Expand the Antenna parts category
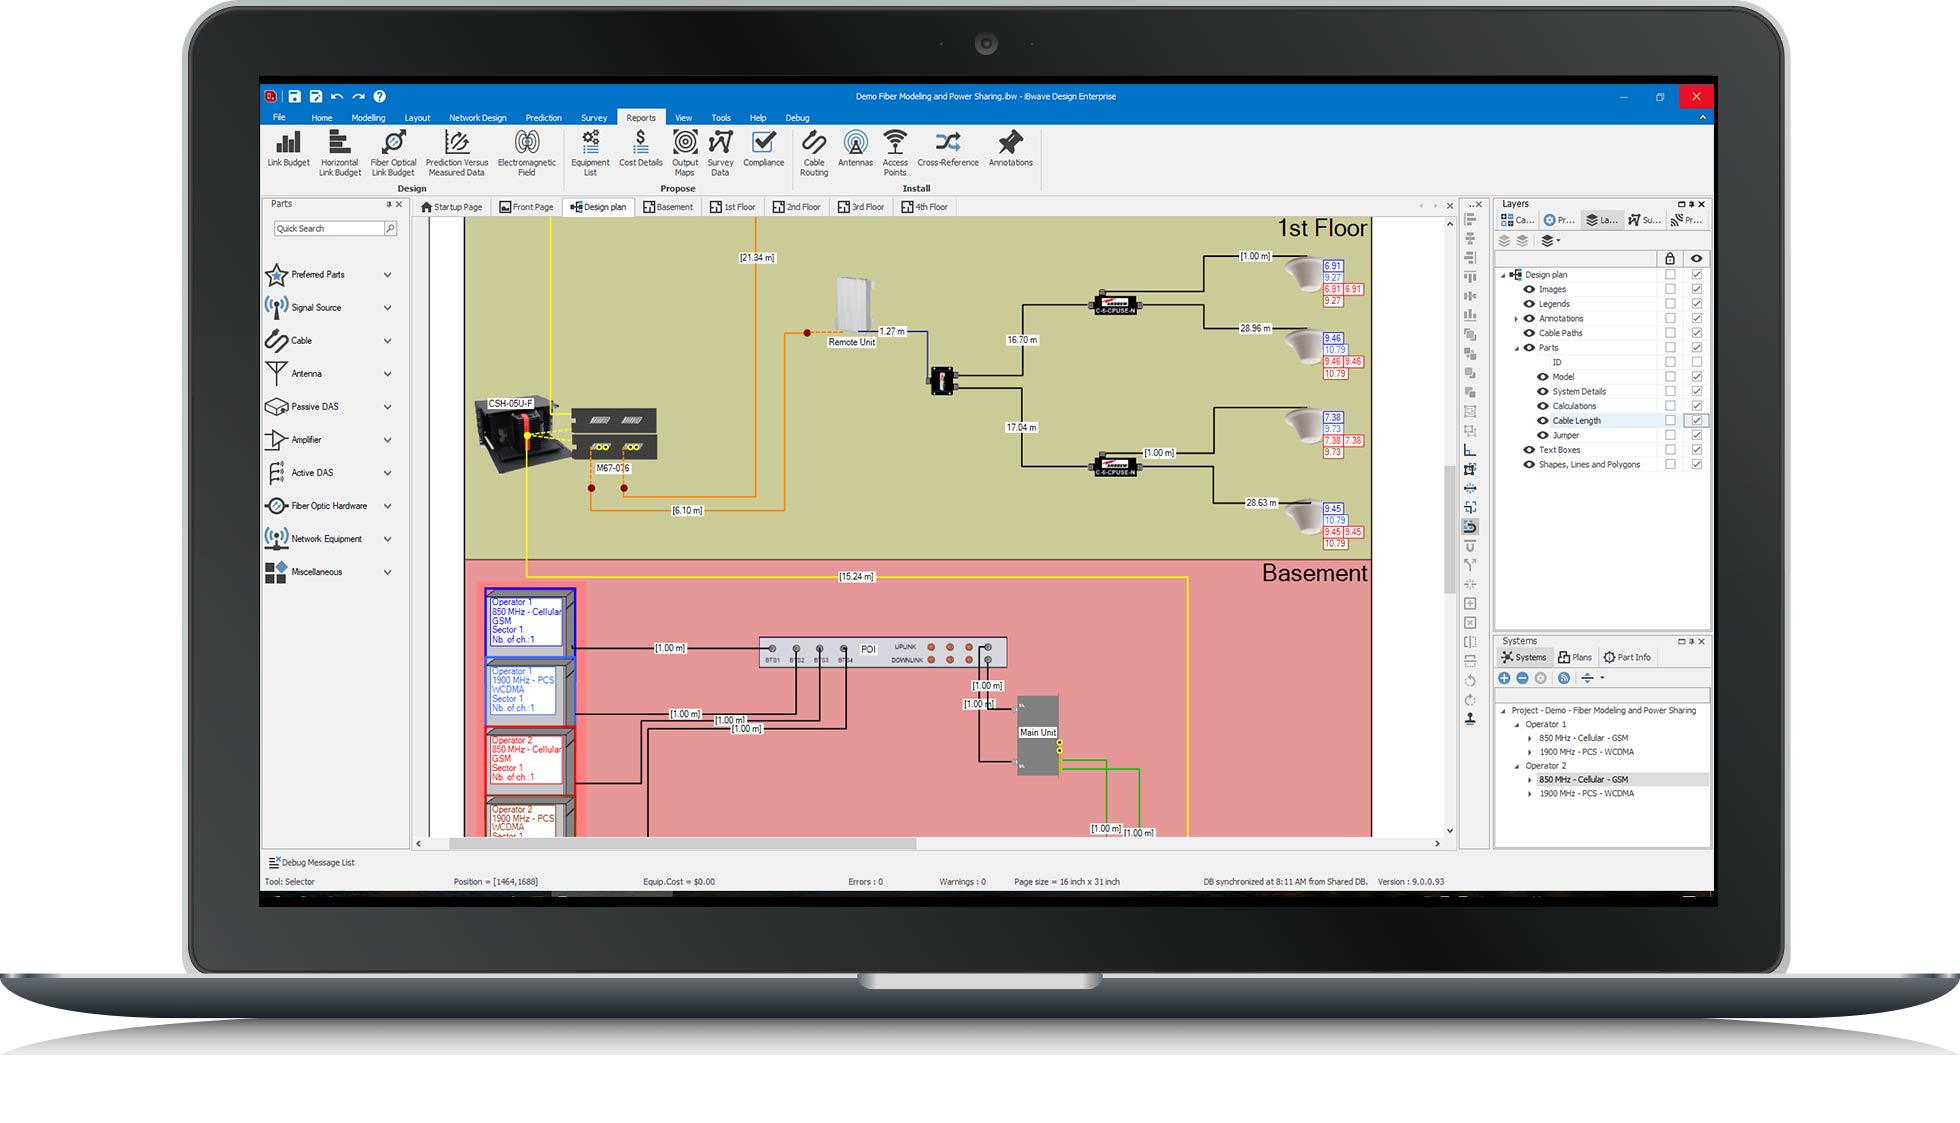This screenshot has height=1123, width=1960. 387,374
